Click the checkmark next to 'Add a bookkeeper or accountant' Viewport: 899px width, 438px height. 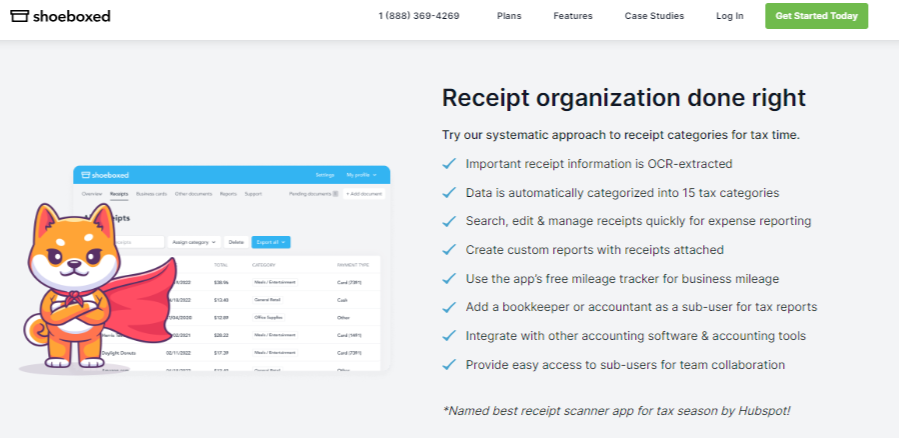pyautogui.click(x=449, y=307)
